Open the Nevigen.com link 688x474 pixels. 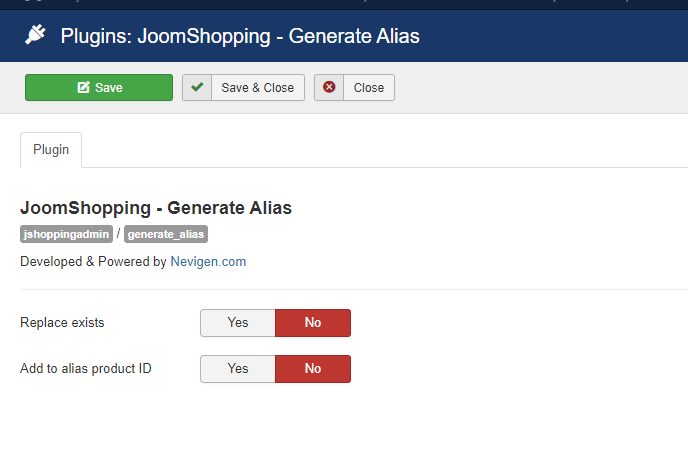point(208,262)
